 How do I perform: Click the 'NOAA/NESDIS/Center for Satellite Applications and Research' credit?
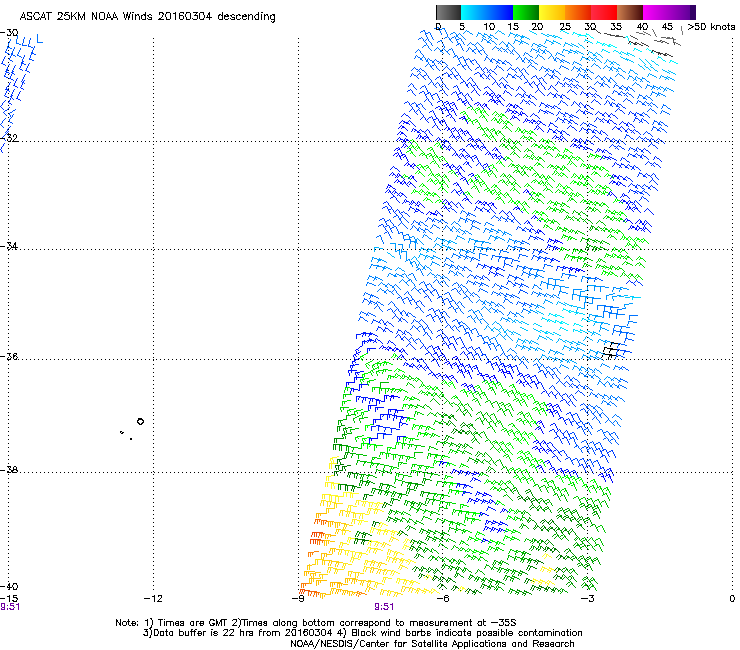pyautogui.click(x=432, y=644)
